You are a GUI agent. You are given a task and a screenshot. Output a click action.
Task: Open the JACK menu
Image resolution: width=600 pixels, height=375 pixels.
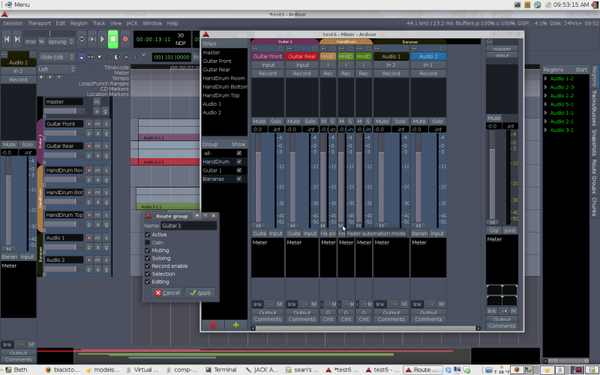132,23
